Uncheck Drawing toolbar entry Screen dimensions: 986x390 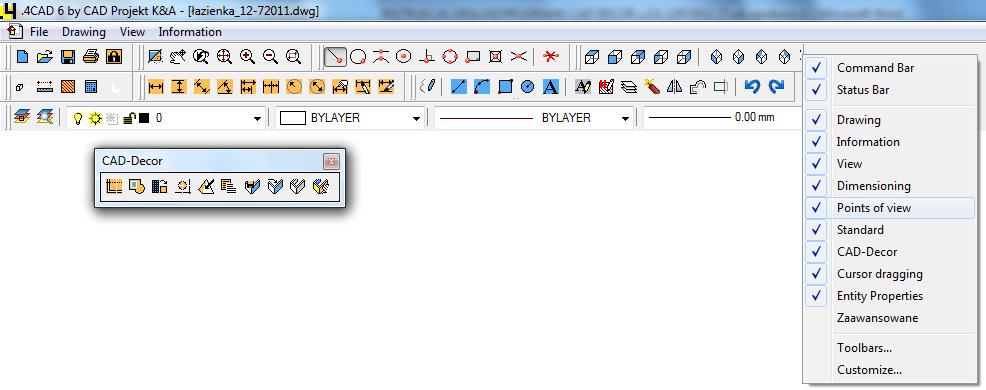pyautogui.click(x=889, y=120)
